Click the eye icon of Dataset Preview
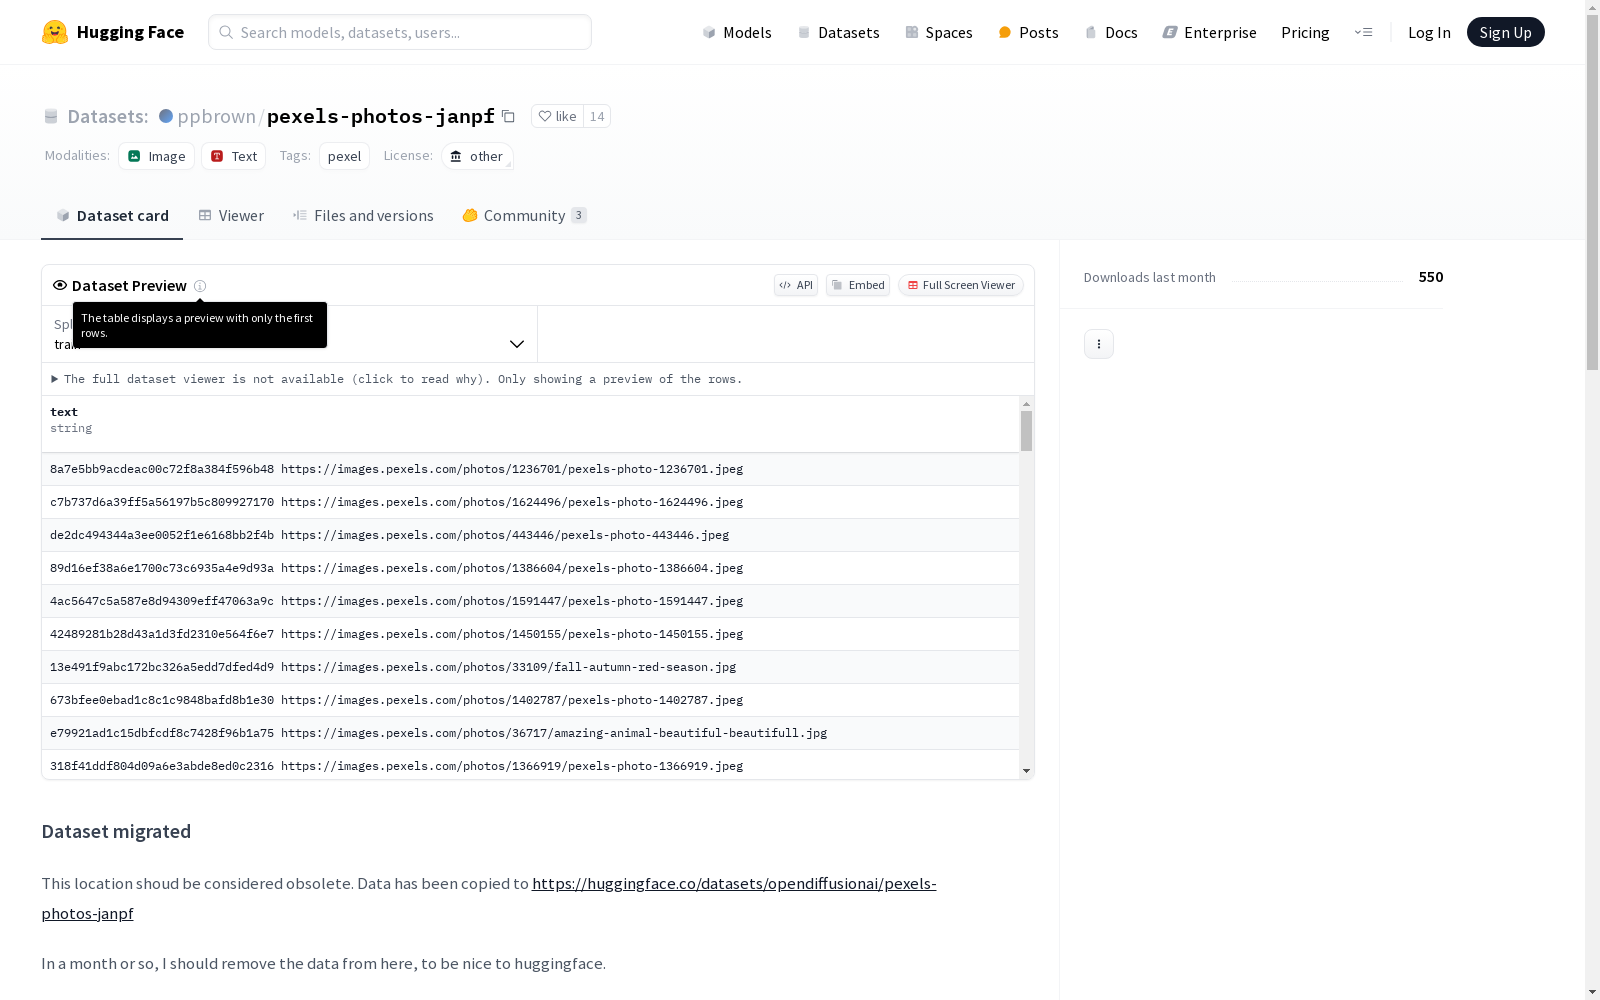Image resolution: width=1600 pixels, height=1000 pixels. 60,285
